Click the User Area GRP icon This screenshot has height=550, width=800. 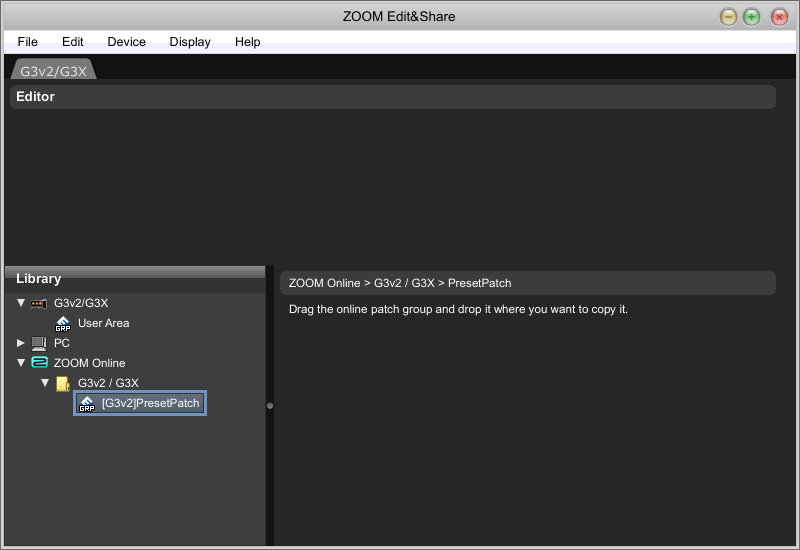coord(63,323)
